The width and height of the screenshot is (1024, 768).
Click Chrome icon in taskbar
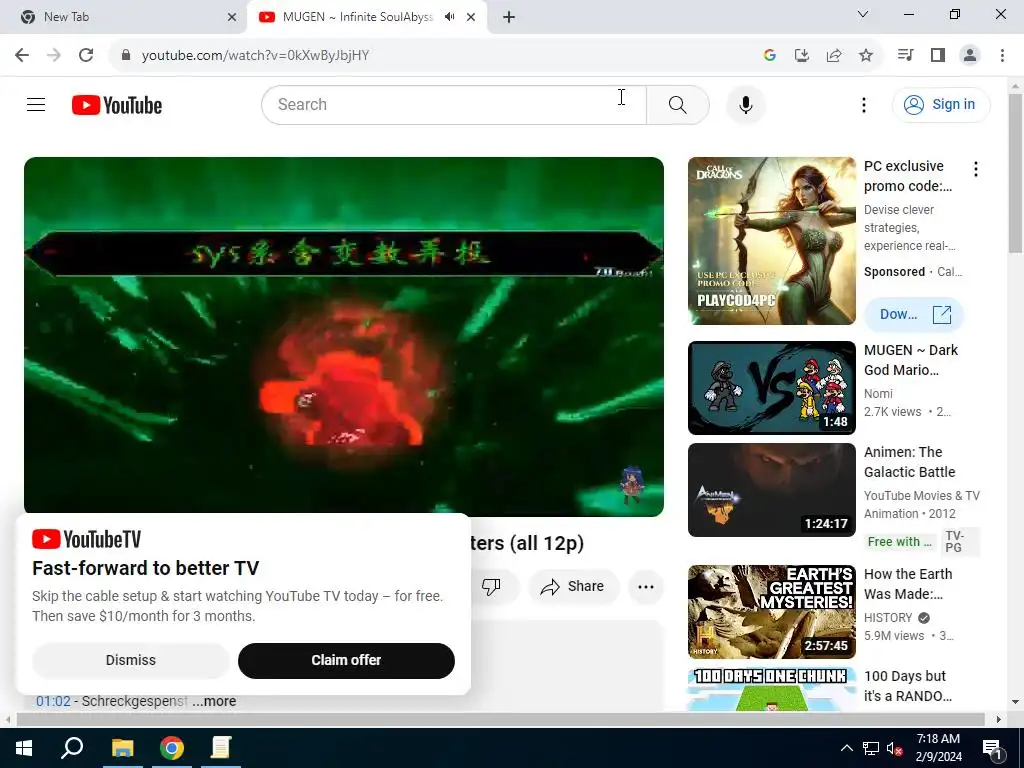[x=172, y=748]
